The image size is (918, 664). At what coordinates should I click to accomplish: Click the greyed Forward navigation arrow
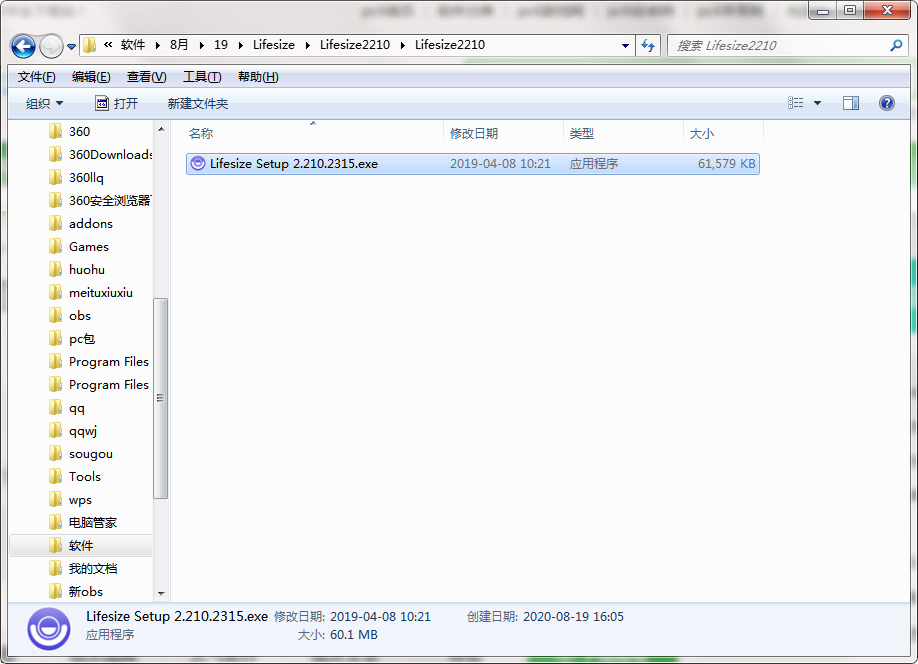(x=52, y=46)
